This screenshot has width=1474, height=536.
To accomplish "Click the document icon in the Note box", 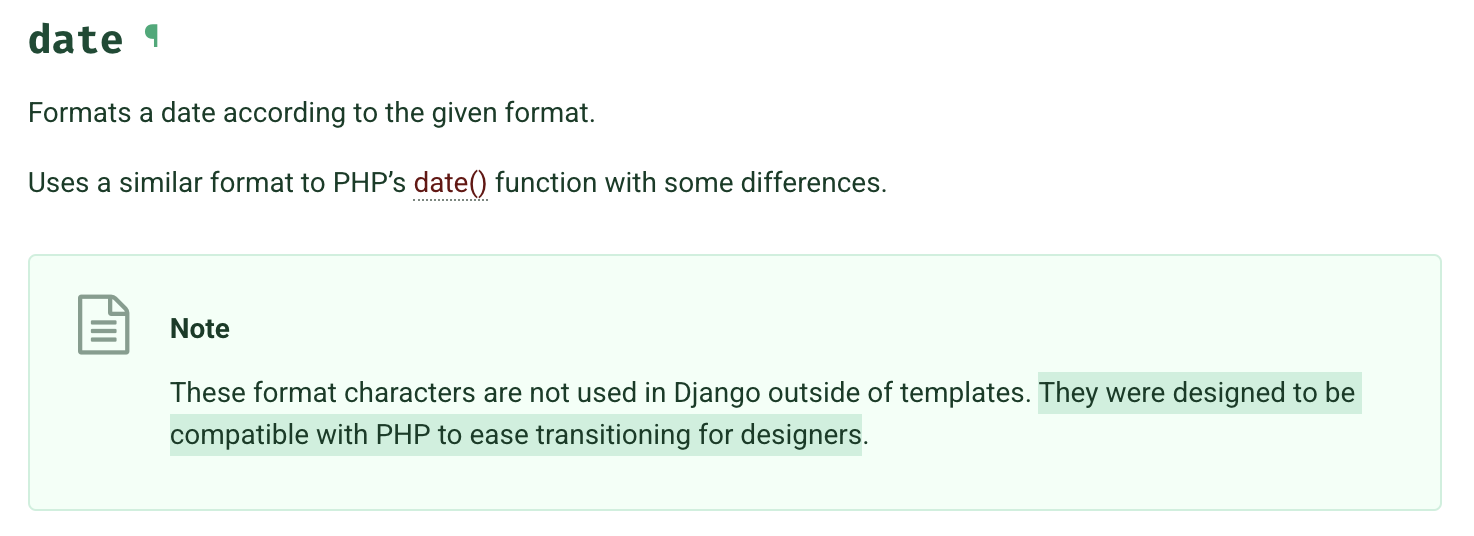I will (x=104, y=325).
